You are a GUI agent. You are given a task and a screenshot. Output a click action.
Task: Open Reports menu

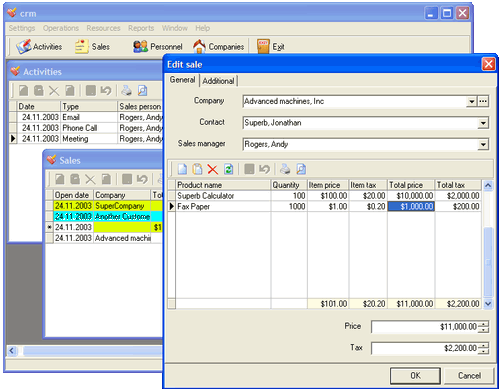[x=141, y=28]
